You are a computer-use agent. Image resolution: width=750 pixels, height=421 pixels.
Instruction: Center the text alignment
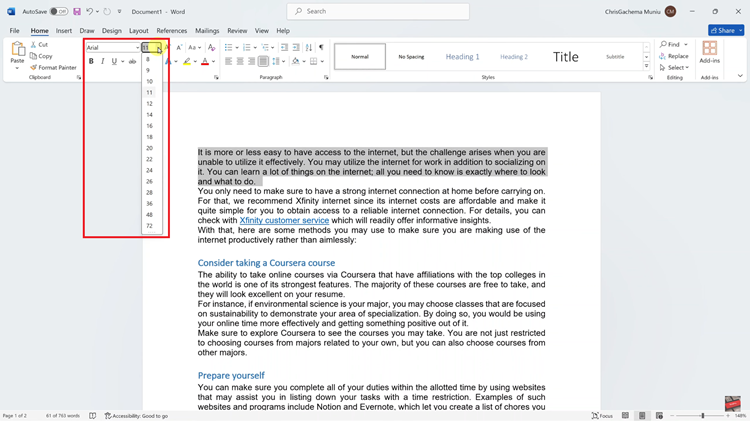coord(240,61)
